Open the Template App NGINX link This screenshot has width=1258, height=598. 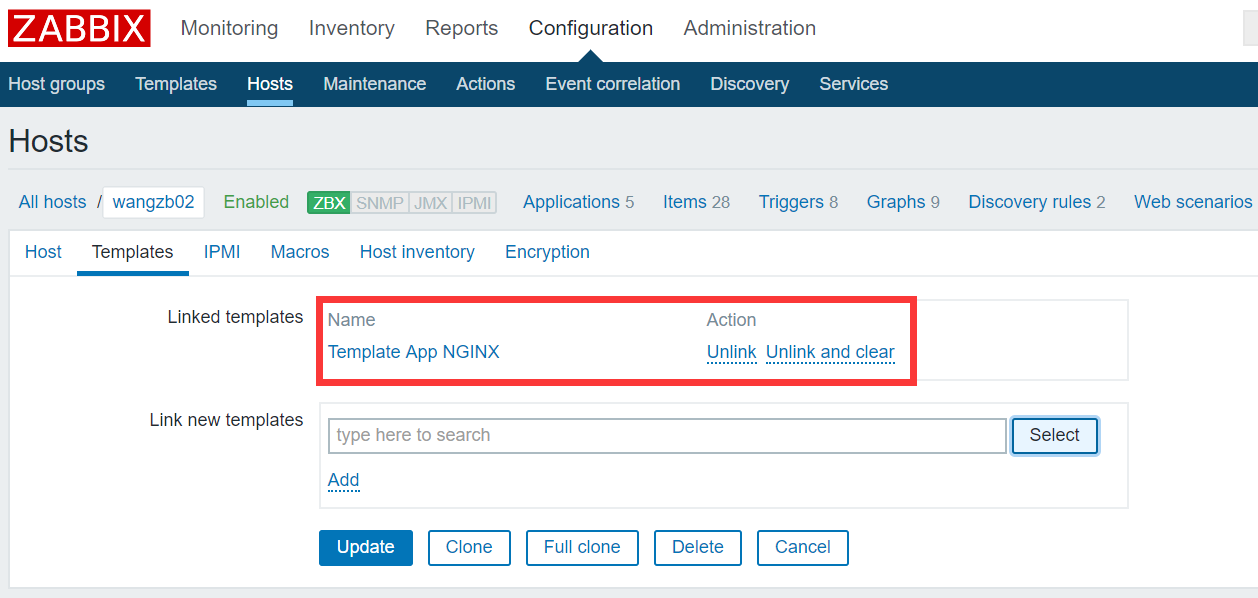click(413, 352)
